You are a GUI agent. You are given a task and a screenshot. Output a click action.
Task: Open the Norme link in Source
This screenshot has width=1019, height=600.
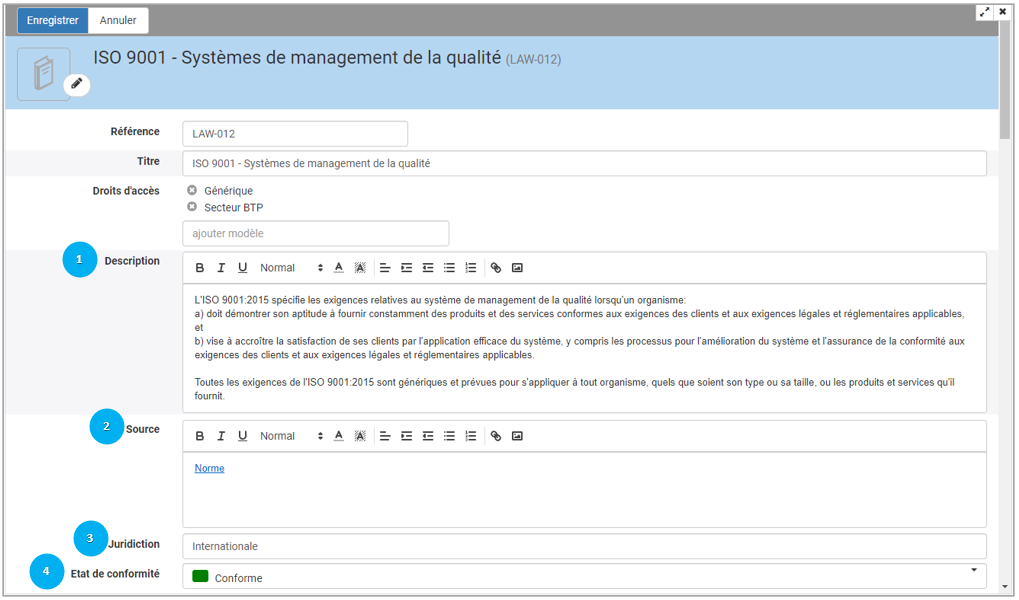[209, 468]
